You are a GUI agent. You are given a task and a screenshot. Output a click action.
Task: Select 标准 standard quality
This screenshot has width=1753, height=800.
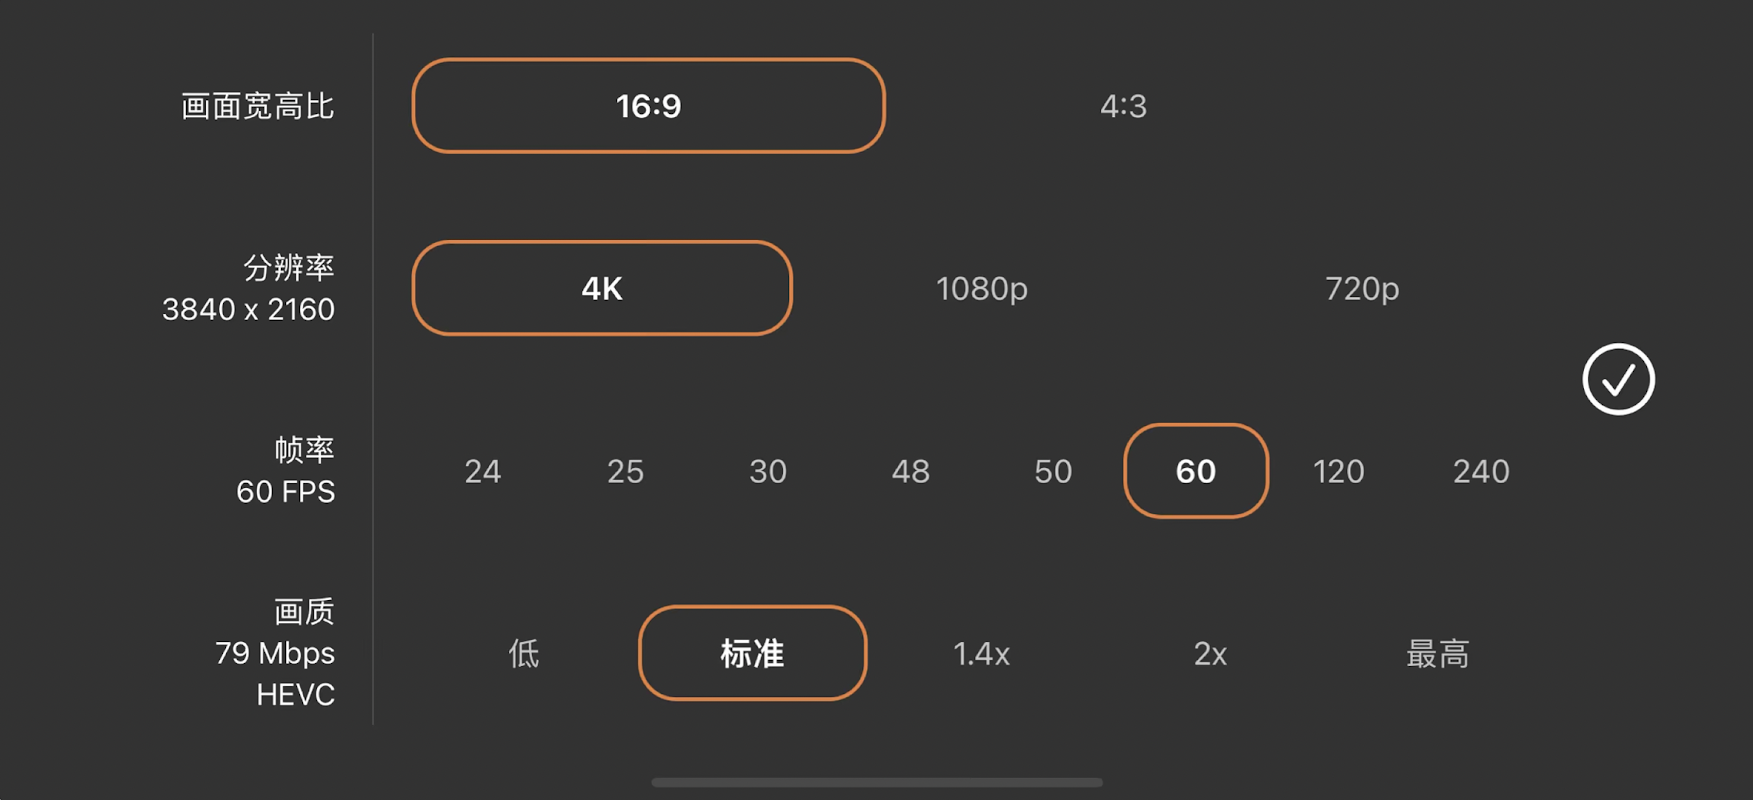click(x=752, y=654)
